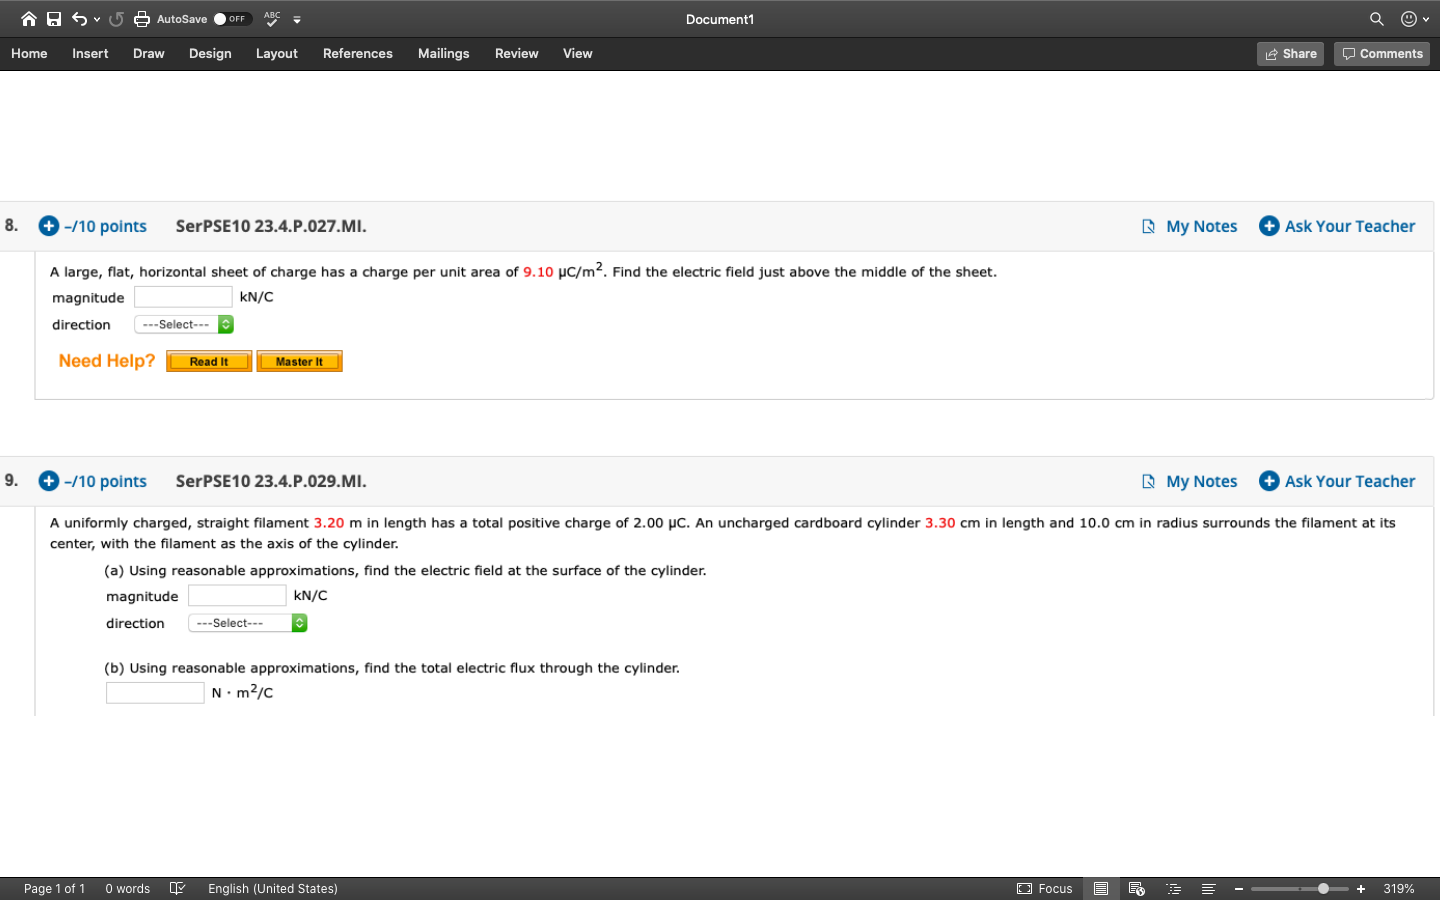Open My Notes for question 8
The height and width of the screenshot is (900, 1440).
click(x=1190, y=227)
